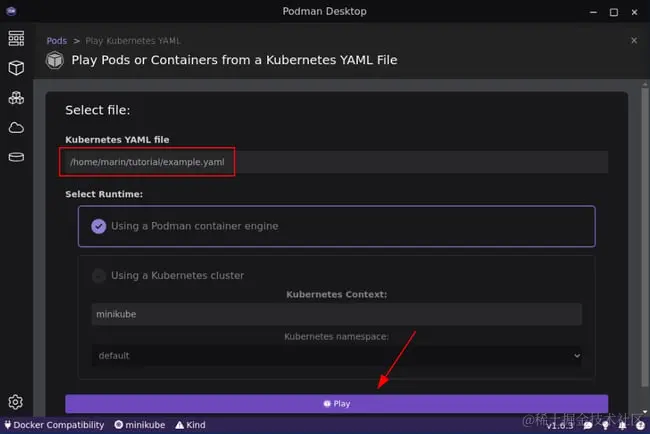Viewport: 650px width, 434px height.
Task: Open the Images cloud sidebar icon
Action: click(16, 128)
